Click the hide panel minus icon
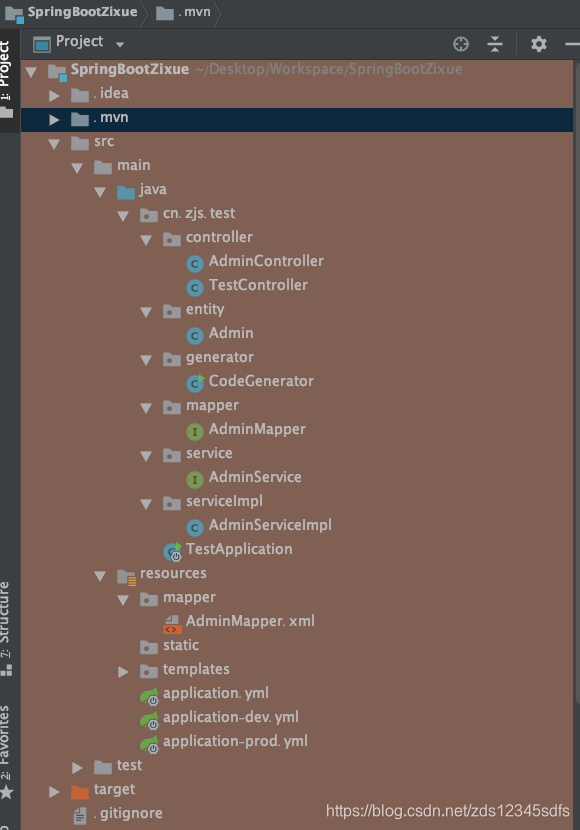 (x=573, y=44)
